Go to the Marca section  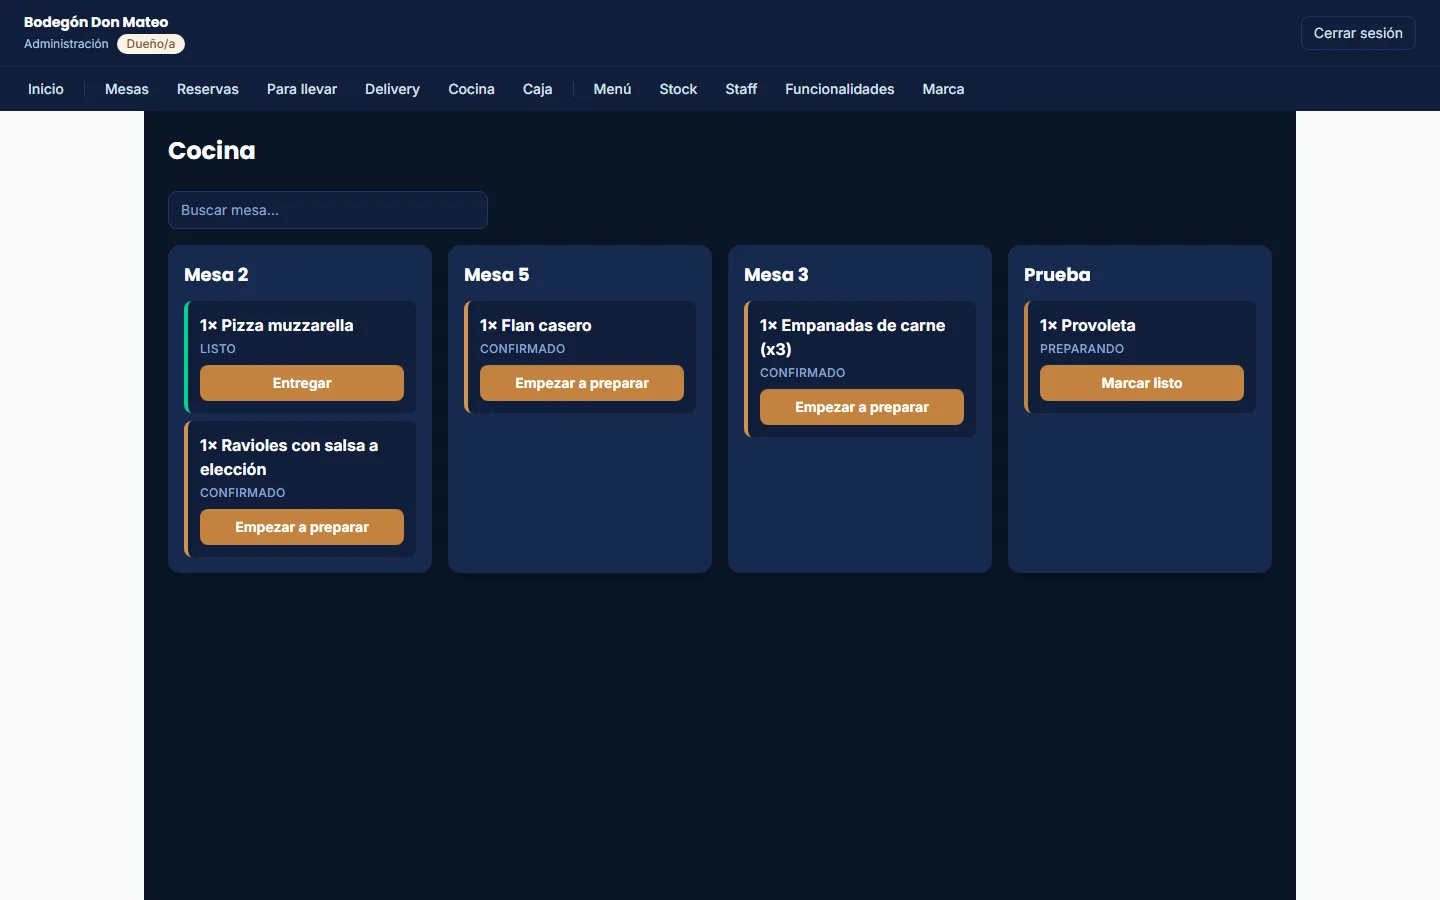tap(943, 89)
